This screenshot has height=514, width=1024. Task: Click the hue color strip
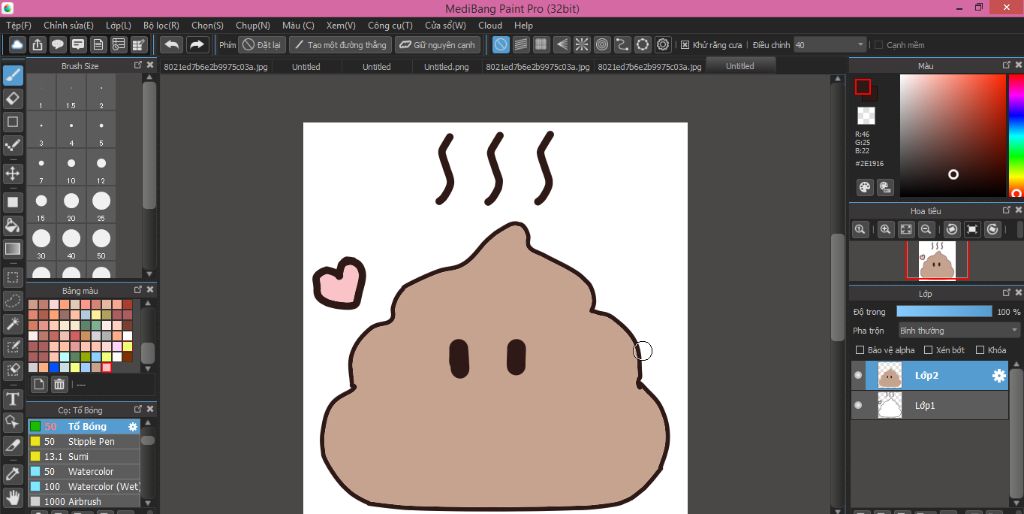pos(1016,135)
